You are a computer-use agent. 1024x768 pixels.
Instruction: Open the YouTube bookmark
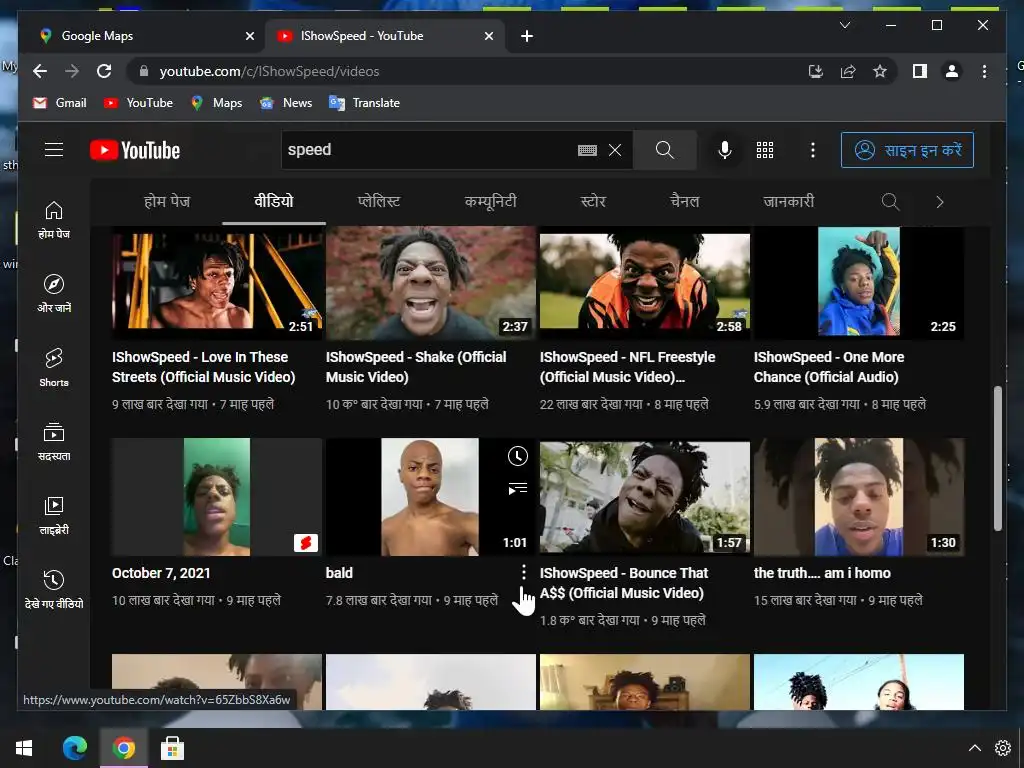[x=138, y=103]
